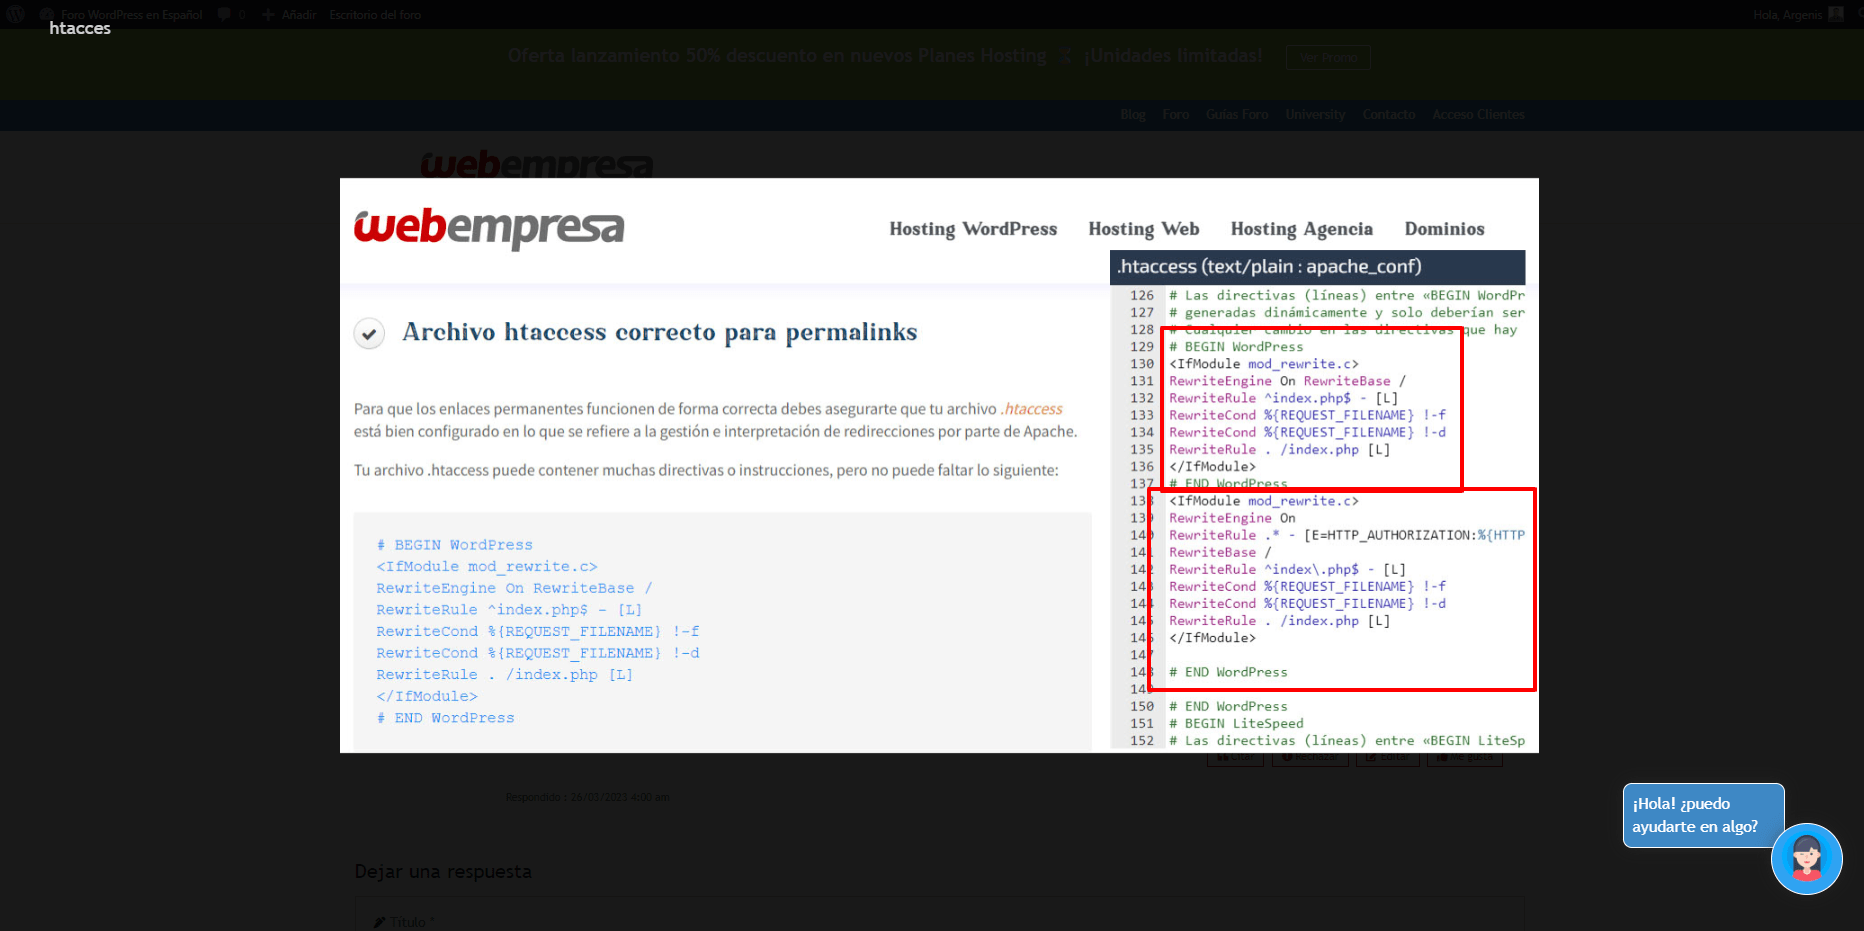Click the enlarged htaccess screenshot in the lightbox

point(939,465)
